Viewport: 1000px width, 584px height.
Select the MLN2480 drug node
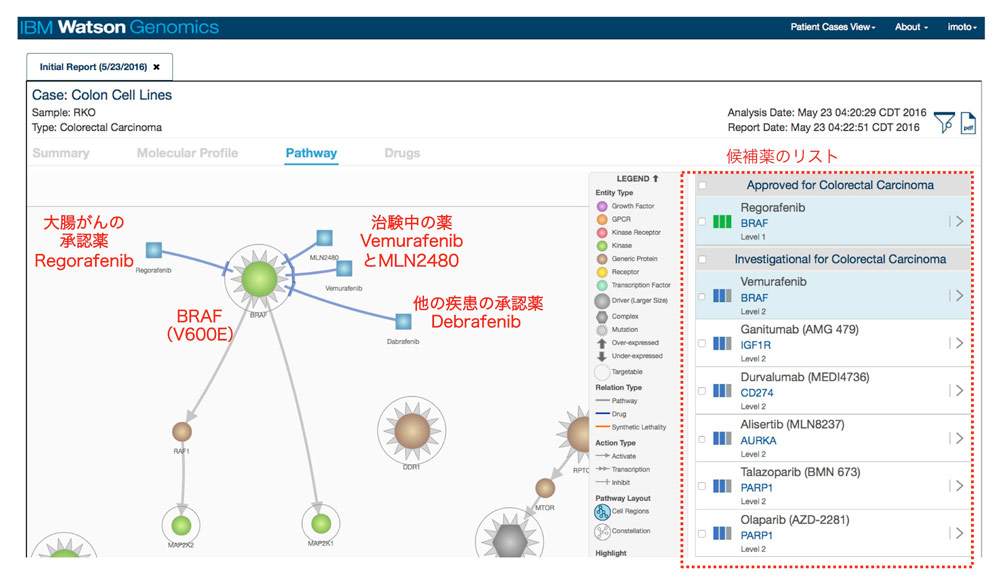click(325, 238)
